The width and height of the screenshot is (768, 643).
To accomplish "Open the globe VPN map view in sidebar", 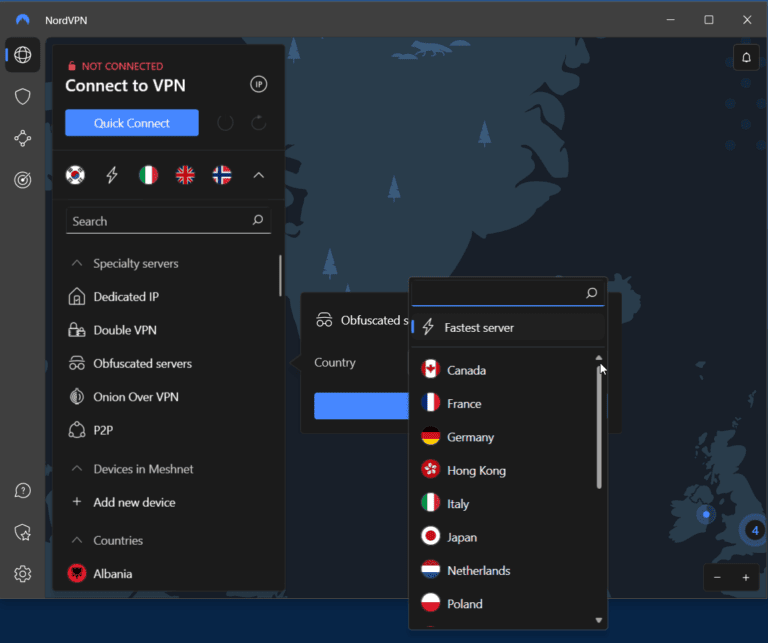I will coord(23,55).
